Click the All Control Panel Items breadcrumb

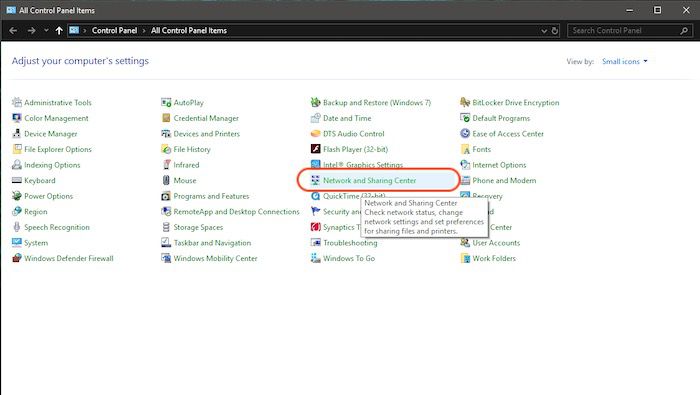point(189,30)
